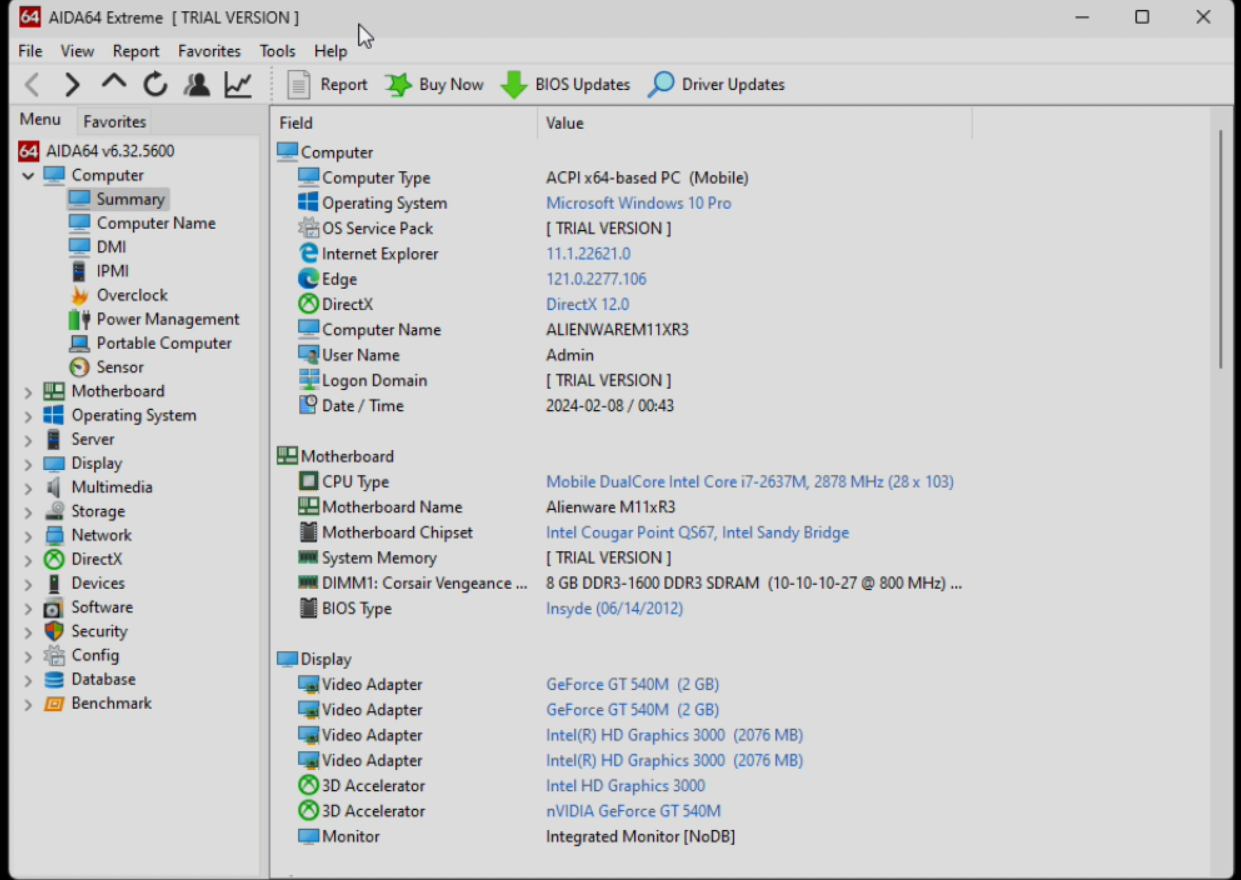Select the Summary tree item
The height and width of the screenshot is (880, 1241).
117,199
